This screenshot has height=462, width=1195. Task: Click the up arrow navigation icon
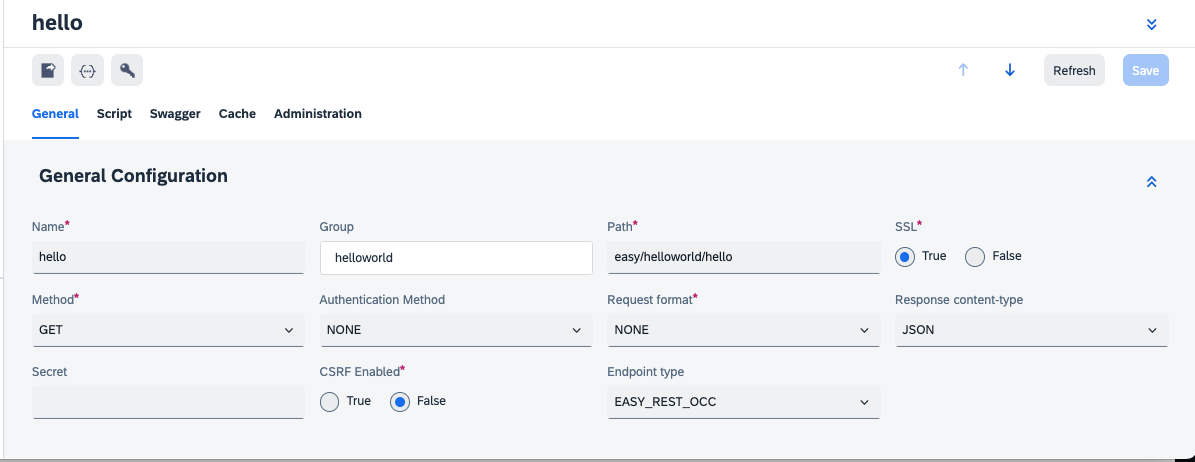(x=963, y=70)
